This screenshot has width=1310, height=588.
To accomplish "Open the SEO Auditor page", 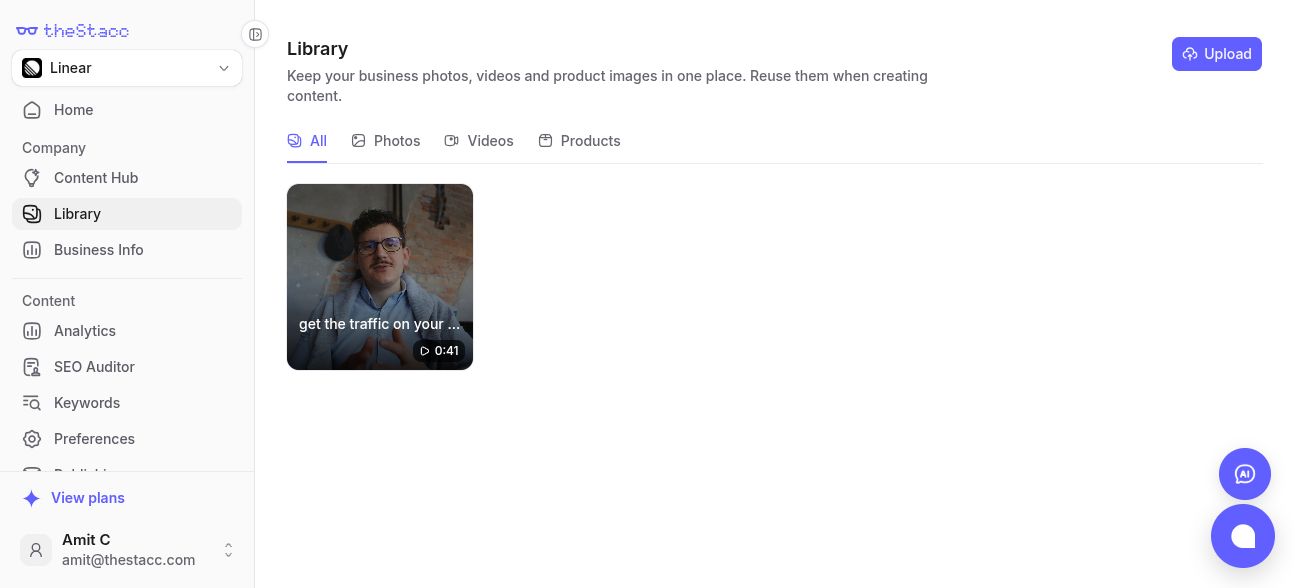I will click(x=127, y=367).
